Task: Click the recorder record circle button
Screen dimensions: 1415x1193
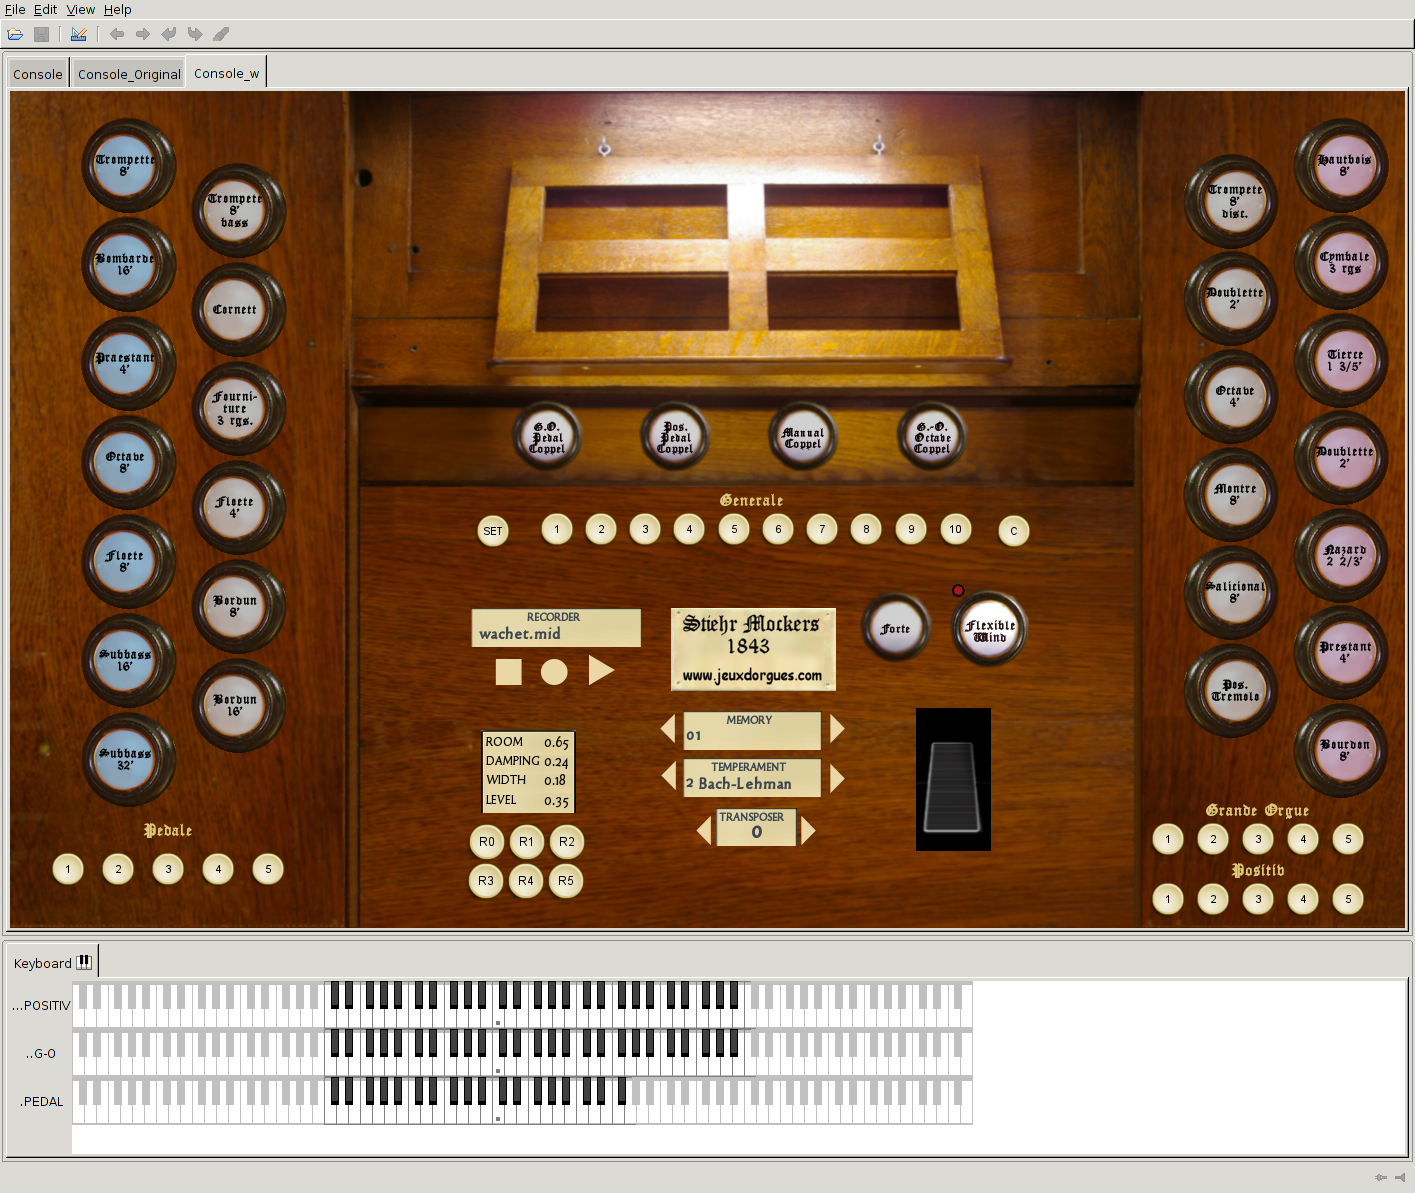Action: click(554, 672)
